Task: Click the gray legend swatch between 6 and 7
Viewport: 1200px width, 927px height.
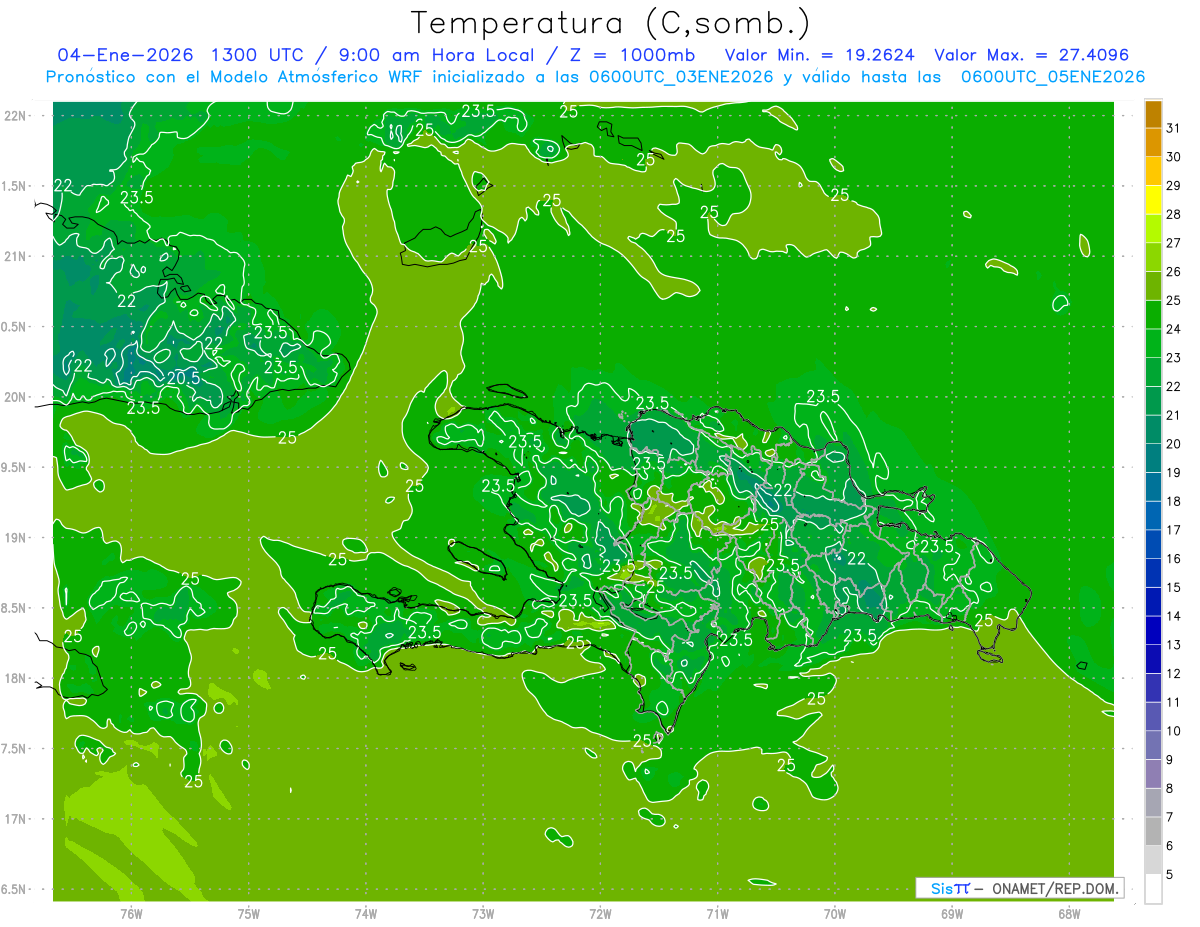Action: (x=1153, y=832)
